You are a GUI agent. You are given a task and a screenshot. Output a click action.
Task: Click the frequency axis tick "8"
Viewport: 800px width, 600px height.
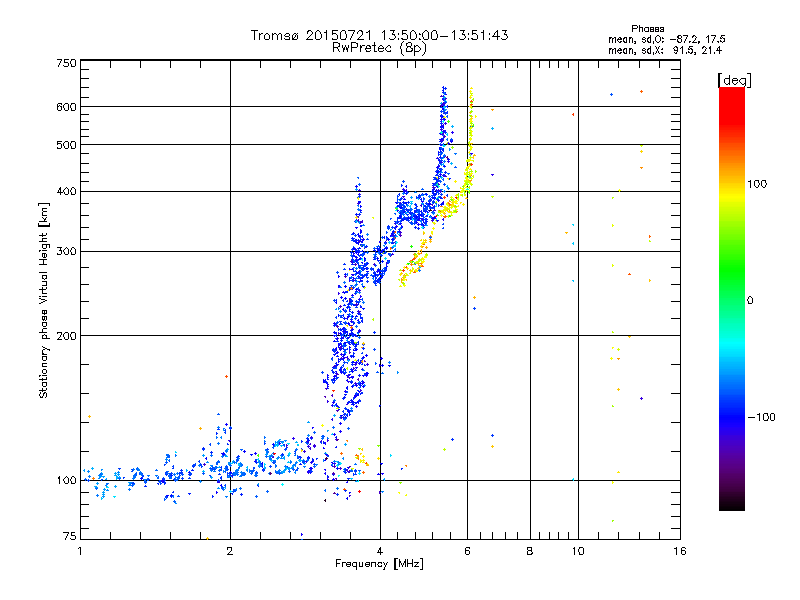[x=530, y=551]
